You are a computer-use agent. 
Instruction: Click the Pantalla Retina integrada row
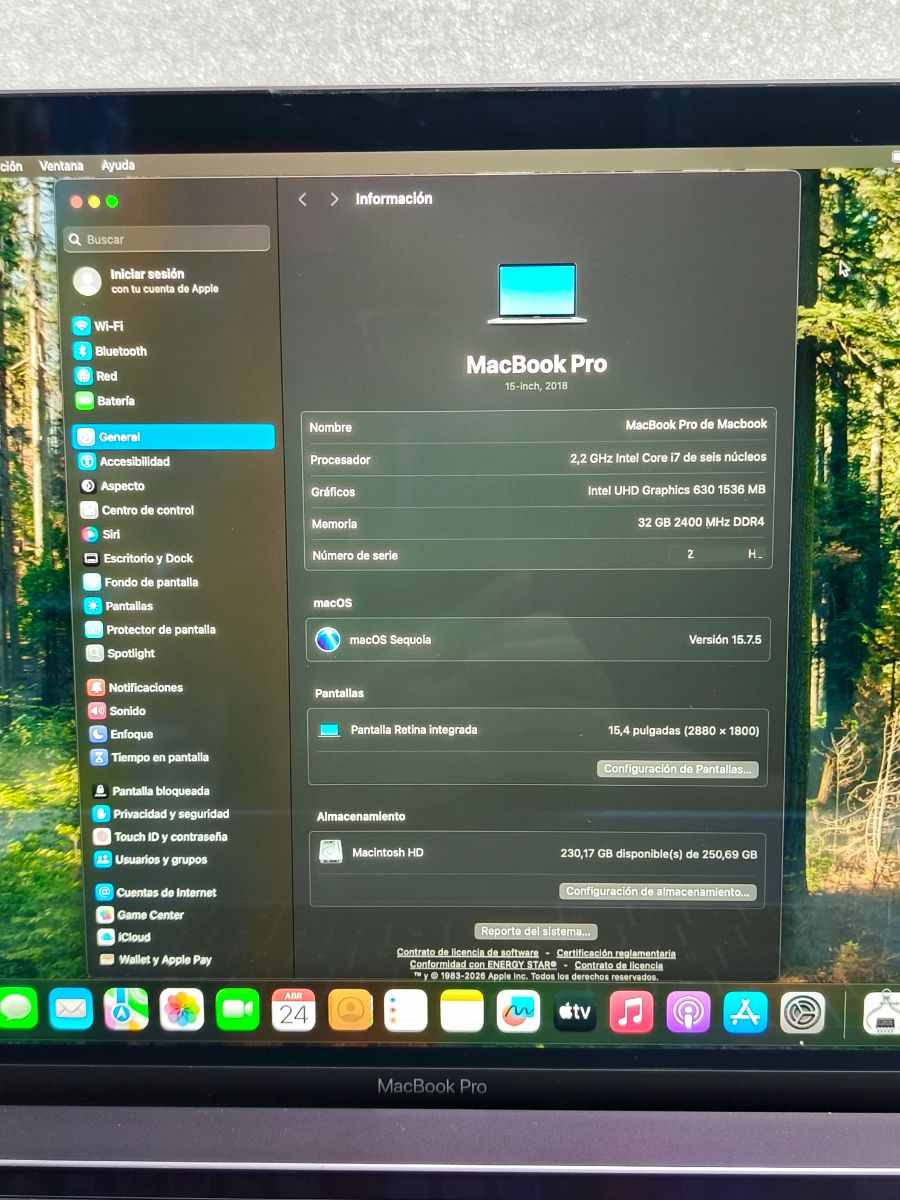click(x=538, y=730)
